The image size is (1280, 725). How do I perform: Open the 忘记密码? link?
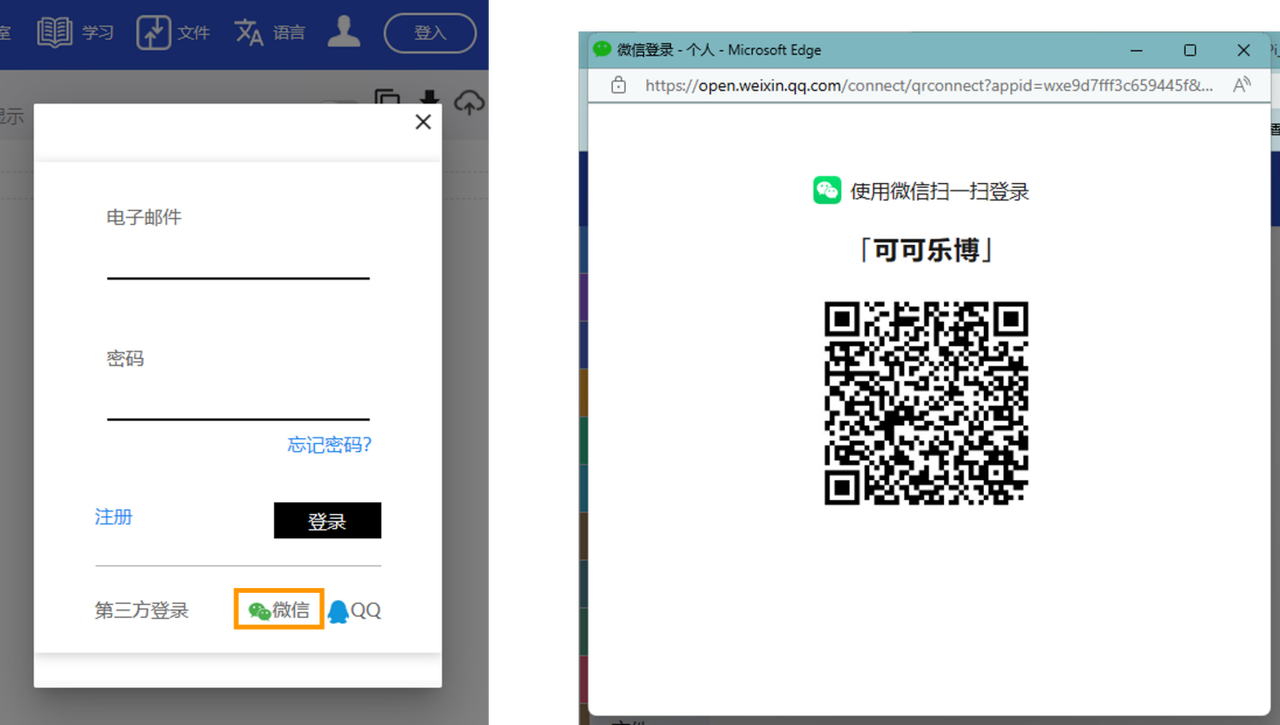pos(329,445)
